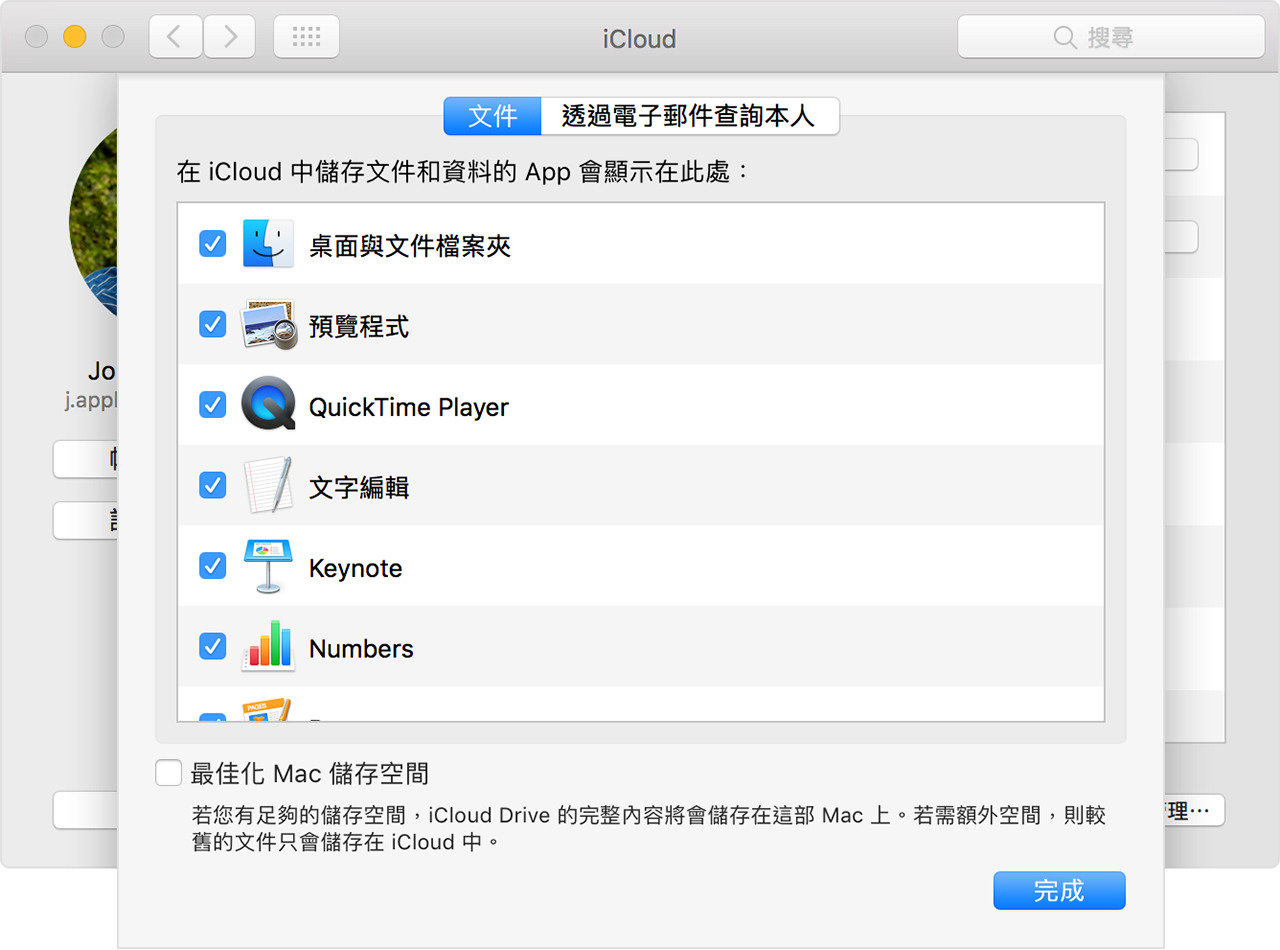Disable 預覽程式 document storage
Viewport: 1280px width, 950px height.
coord(212,324)
